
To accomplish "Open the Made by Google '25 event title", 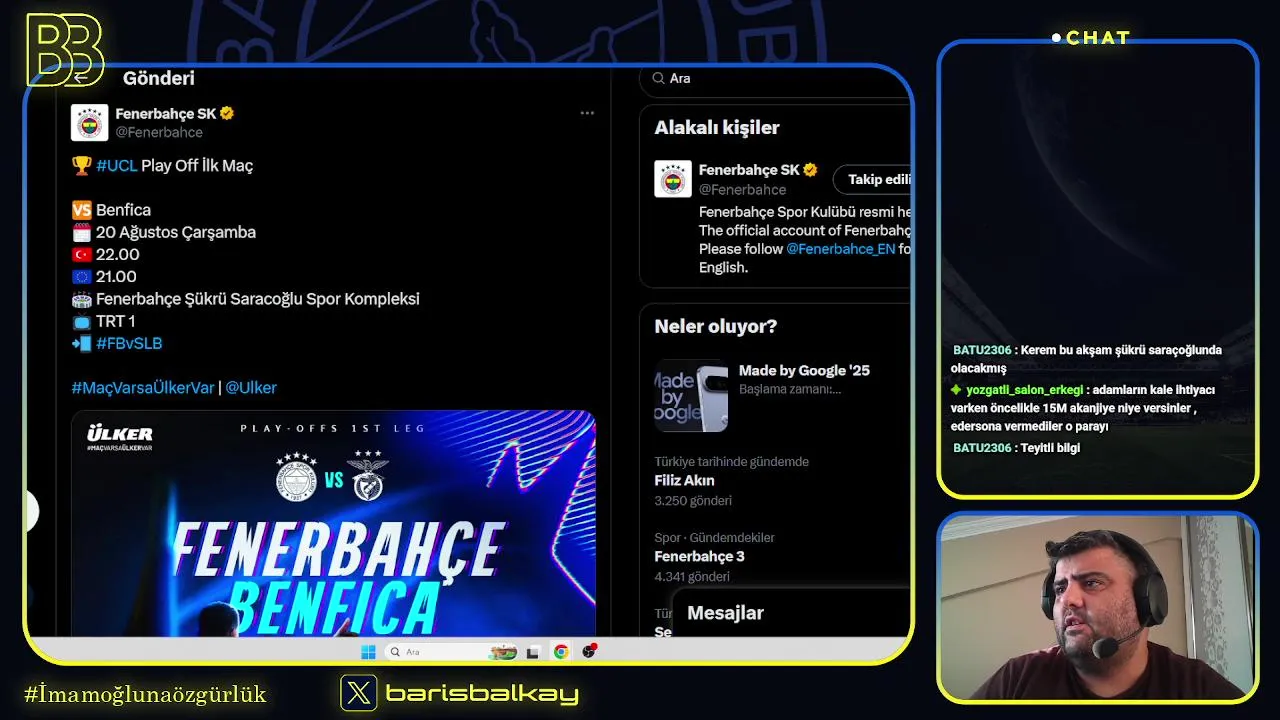I will tap(804, 370).
